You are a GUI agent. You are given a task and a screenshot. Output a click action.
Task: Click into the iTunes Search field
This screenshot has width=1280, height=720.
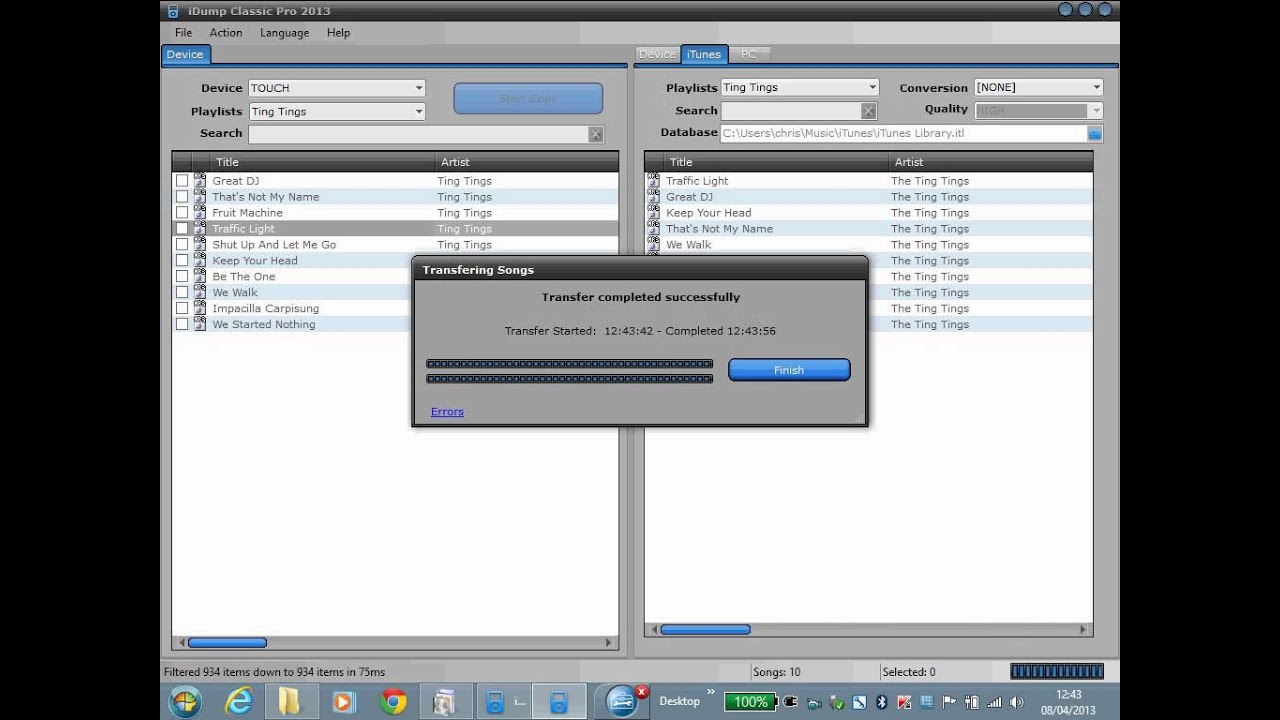tap(791, 111)
